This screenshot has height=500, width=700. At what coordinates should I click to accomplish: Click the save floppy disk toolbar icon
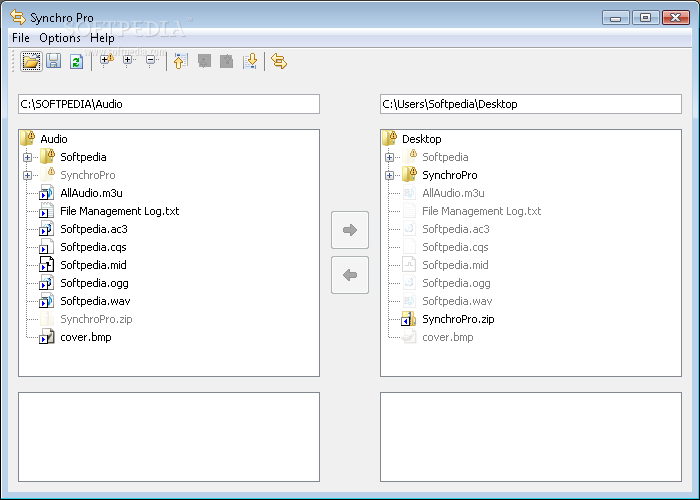click(x=54, y=61)
